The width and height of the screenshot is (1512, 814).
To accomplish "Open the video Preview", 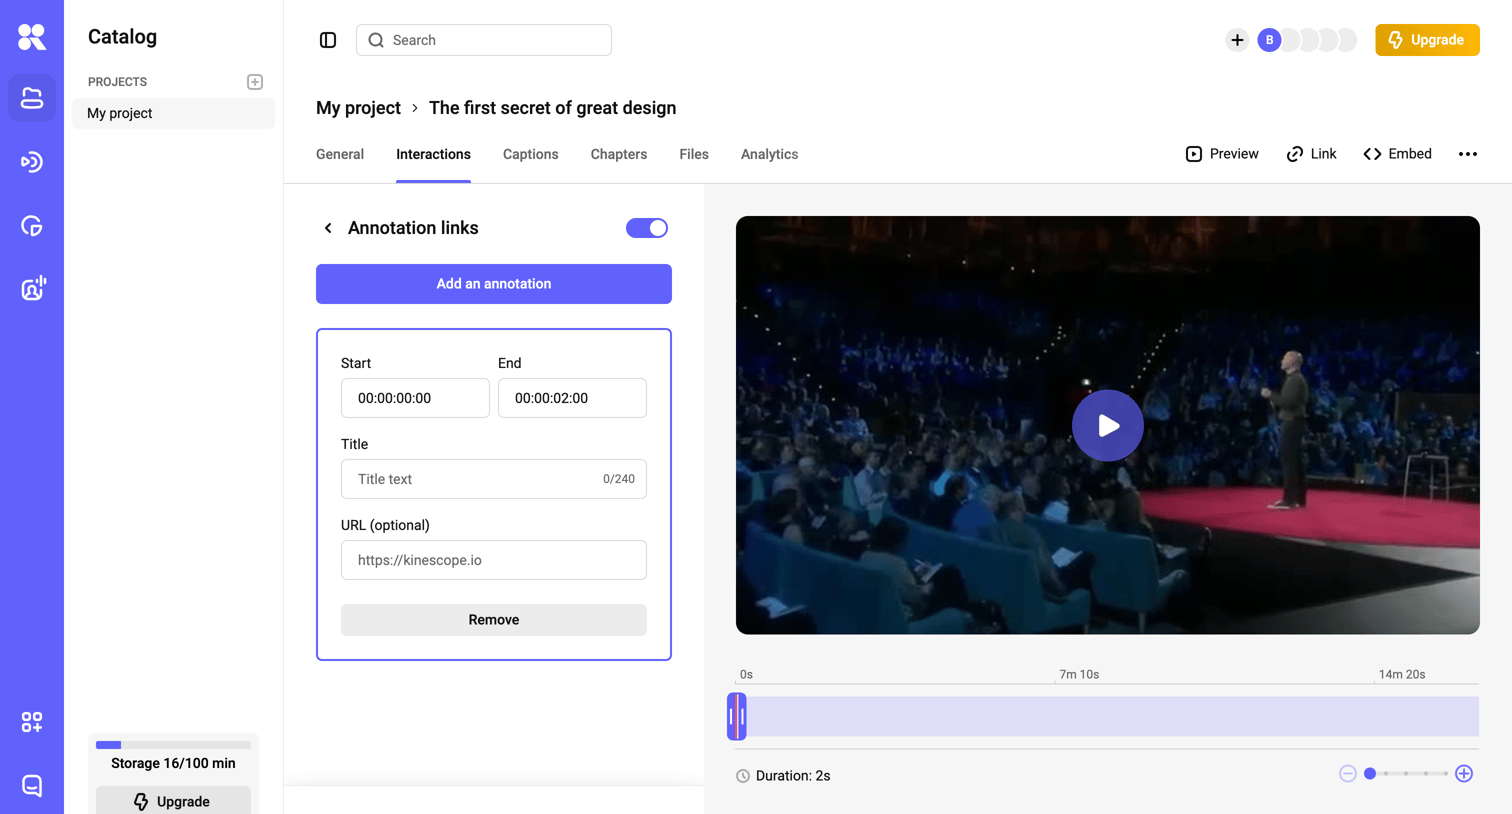I will coord(1222,154).
